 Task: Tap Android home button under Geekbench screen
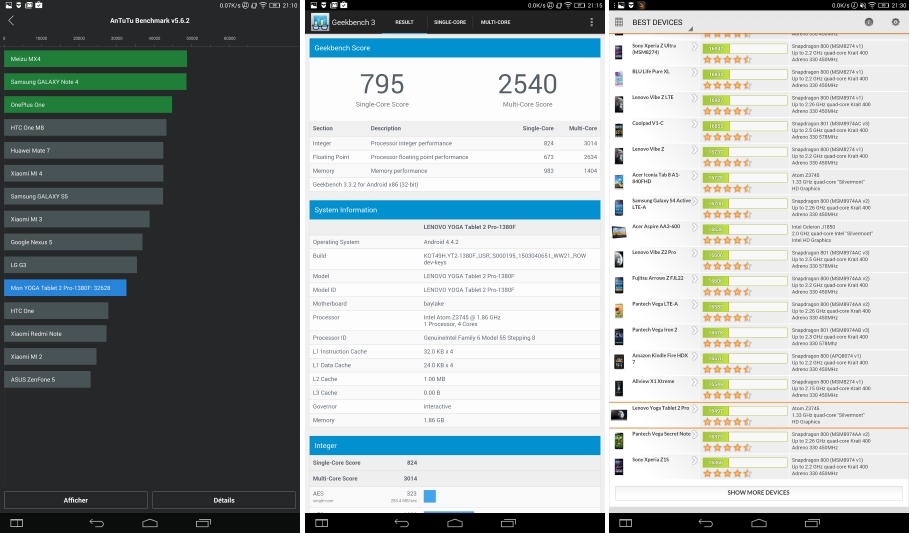[x=455, y=523]
